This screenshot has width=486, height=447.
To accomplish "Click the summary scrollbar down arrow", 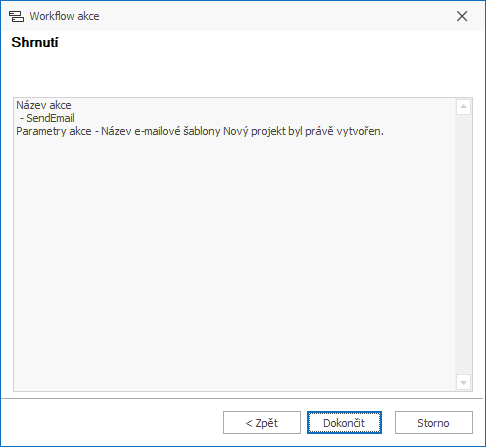I will click(x=463, y=382).
